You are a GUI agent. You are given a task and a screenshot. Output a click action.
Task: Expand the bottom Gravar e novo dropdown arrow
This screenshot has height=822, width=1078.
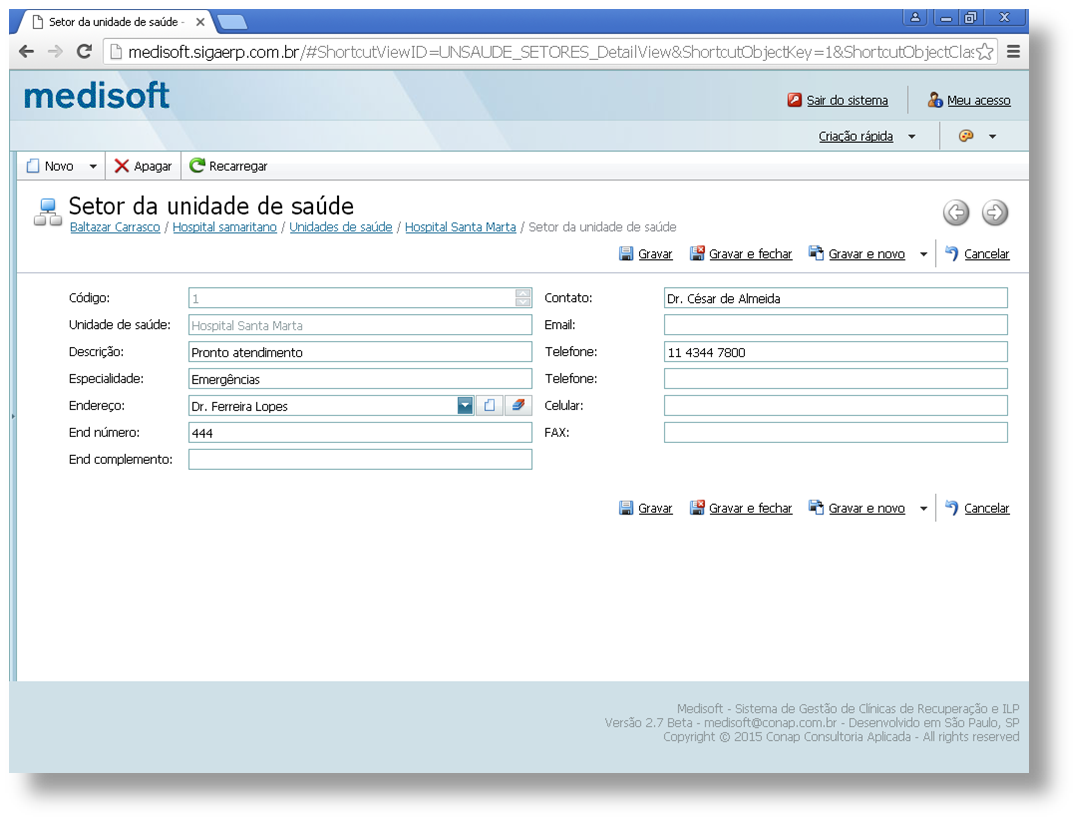(x=923, y=509)
